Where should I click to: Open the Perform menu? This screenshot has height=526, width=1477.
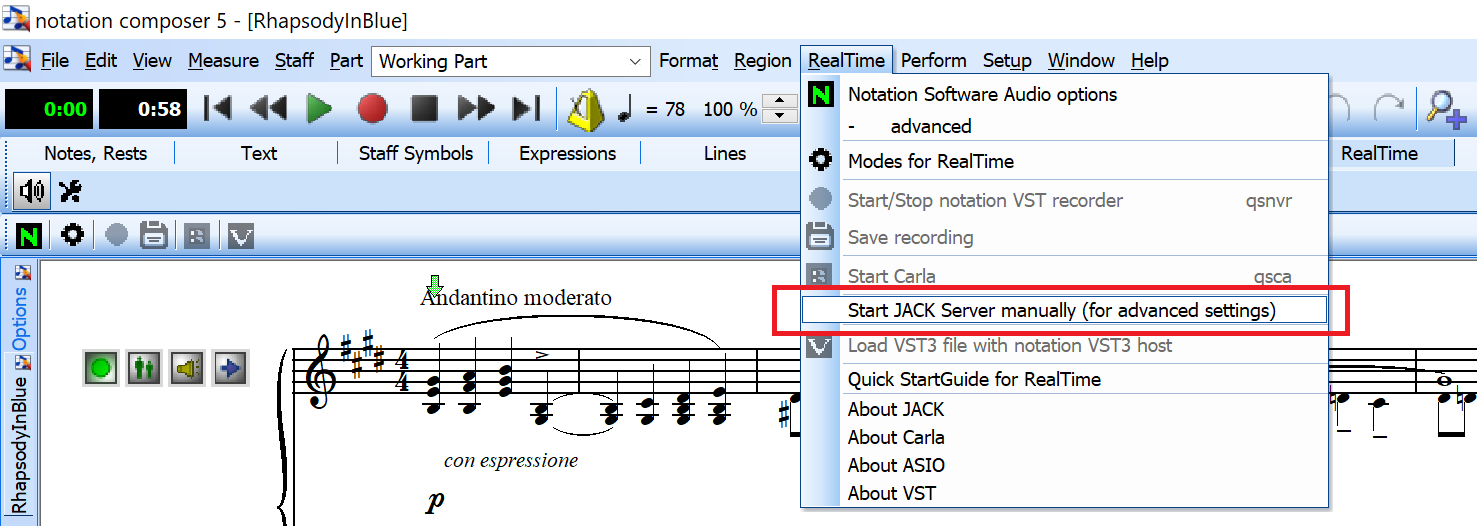pyautogui.click(x=933, y=61)
